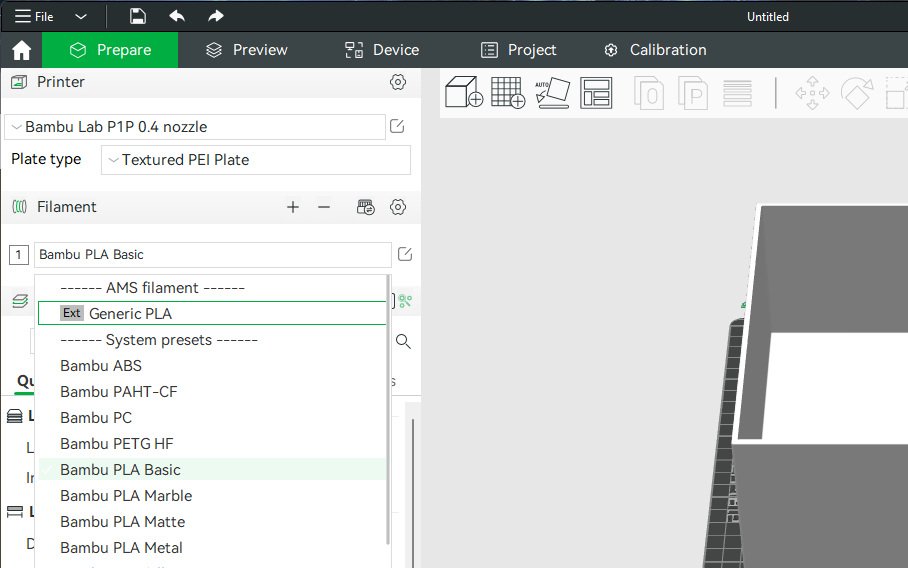Switch to the Preview tab
The width and height of the screenshot is (908, 568).
click(247, 50)
